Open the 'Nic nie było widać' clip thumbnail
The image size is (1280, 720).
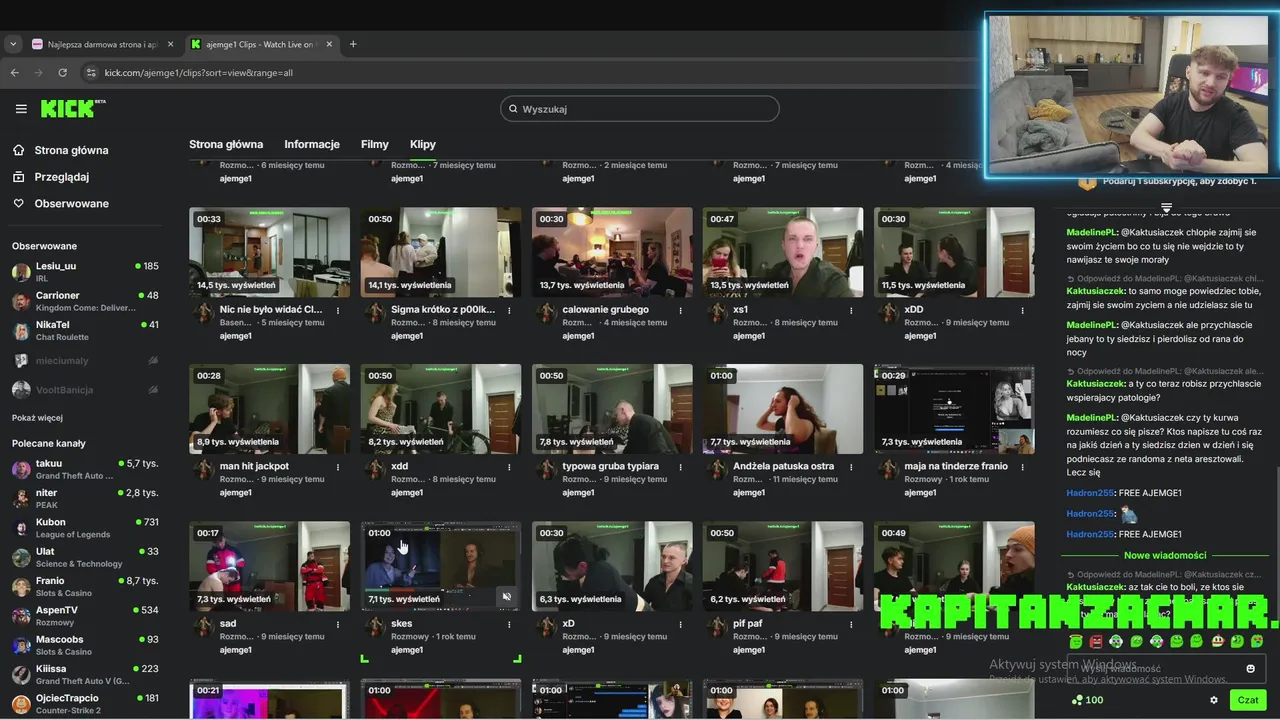[269, 252]
